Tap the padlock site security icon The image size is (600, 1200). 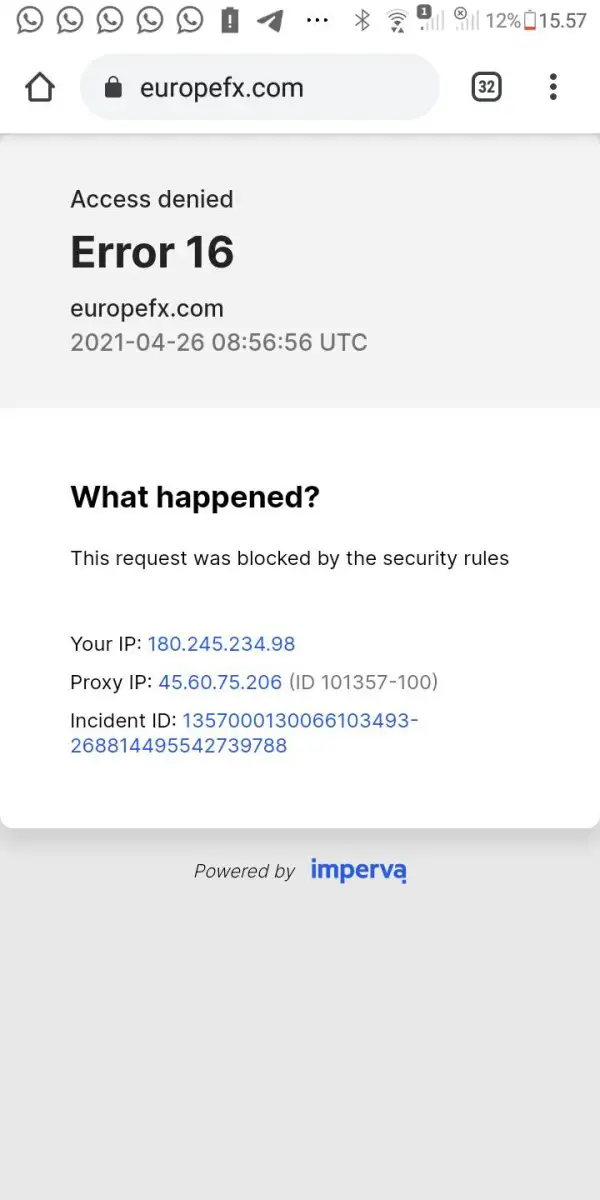pyautogui.click(x=113, y=88)
